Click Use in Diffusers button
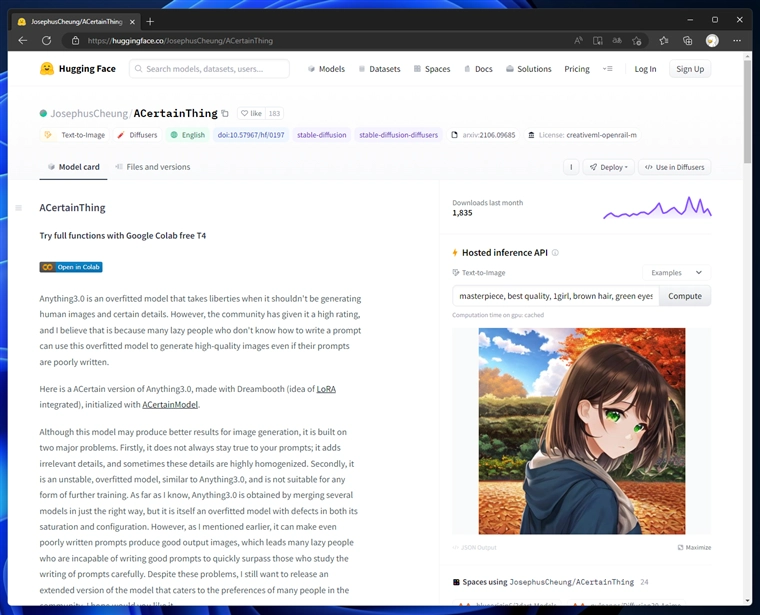Viewport: 760px width, 615px height. (674, 167)
